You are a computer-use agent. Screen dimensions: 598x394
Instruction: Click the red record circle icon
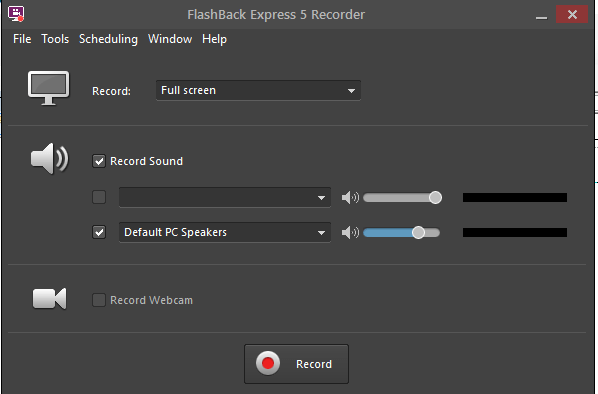click(x=268, y=363)
